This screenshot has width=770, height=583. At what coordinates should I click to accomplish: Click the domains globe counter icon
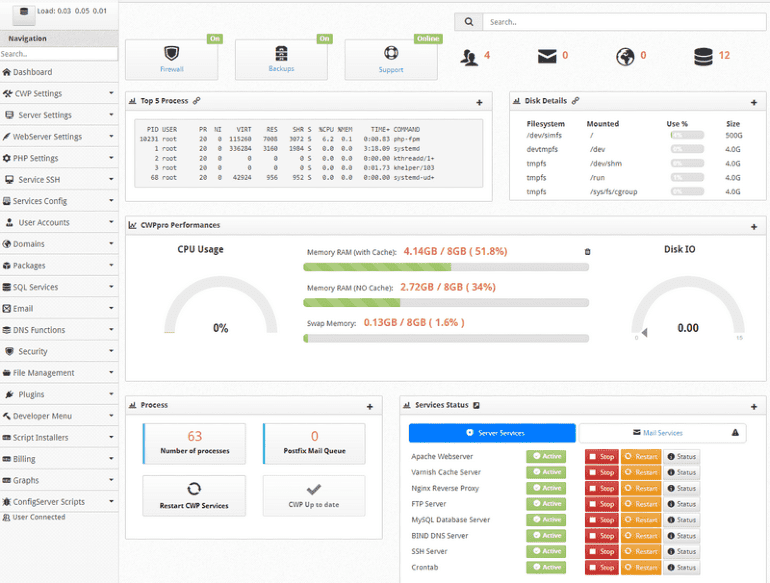pyautogui.click(x=625, y=56)
